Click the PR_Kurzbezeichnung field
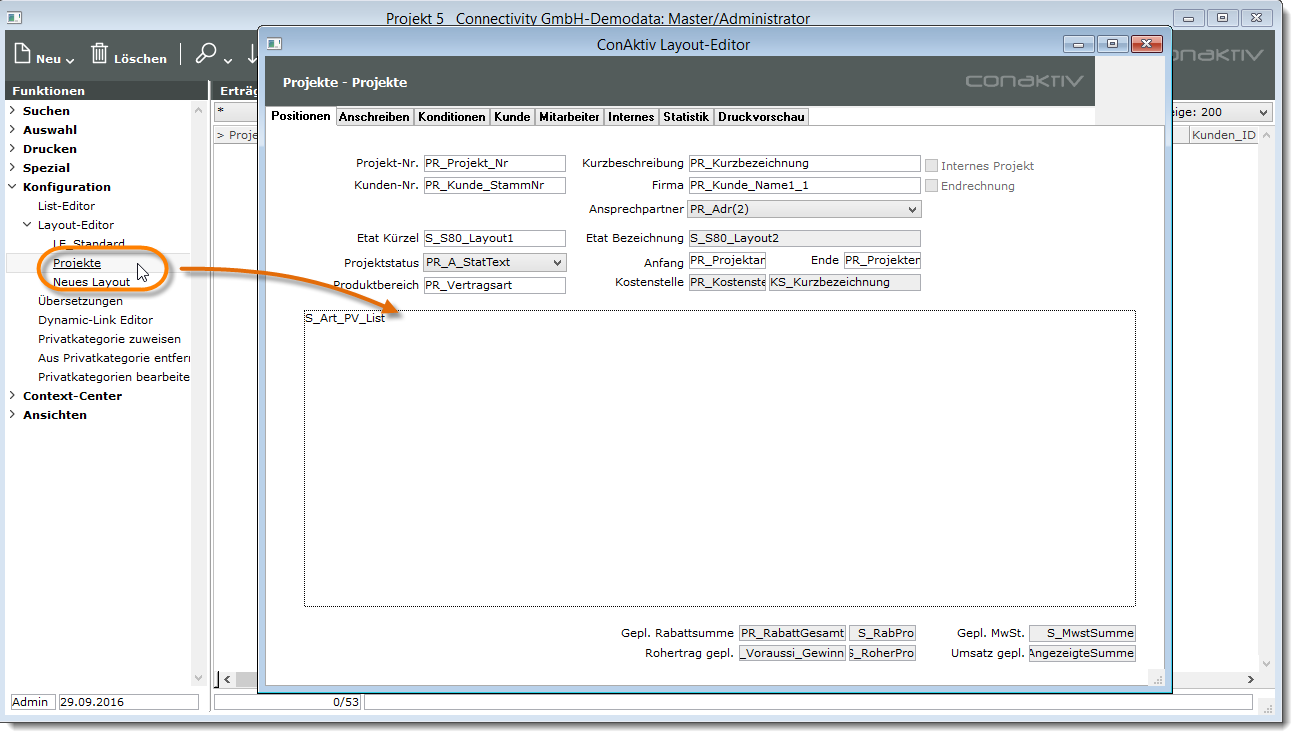The width and height of the screenshot is (1298, 738). point(803,163)
